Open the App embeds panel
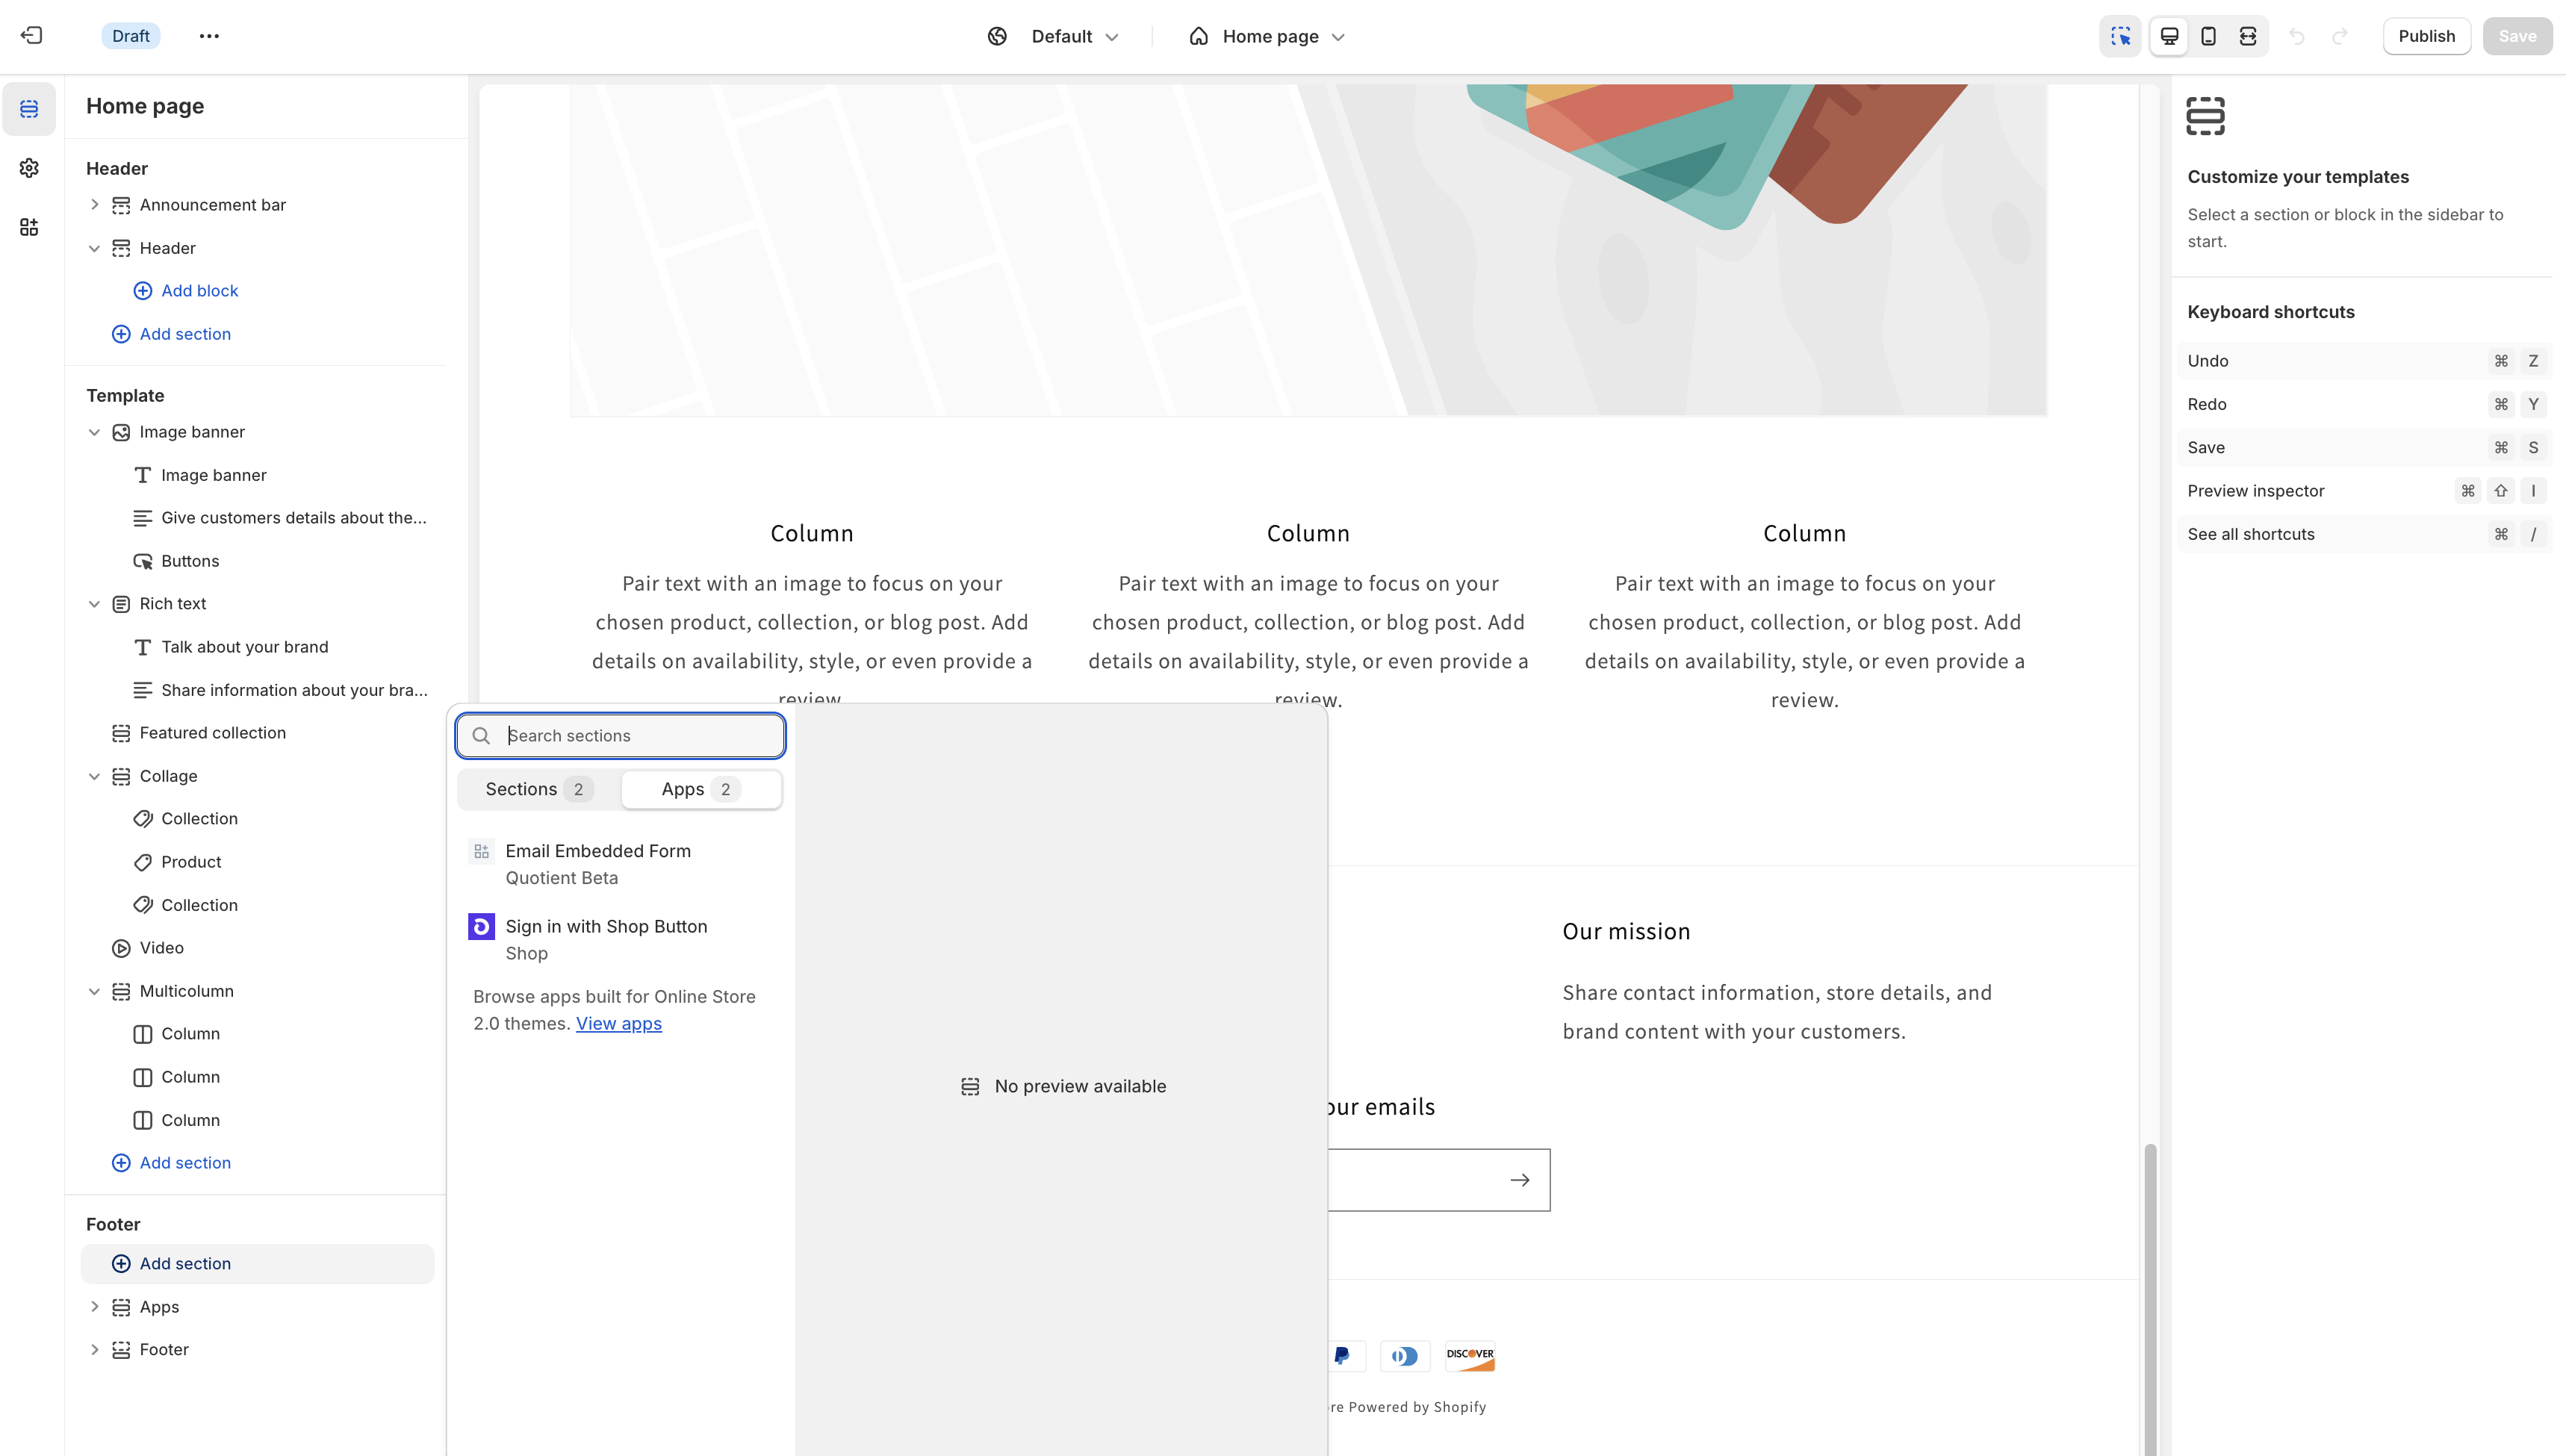The image size is (2566, 1456). [29, 227]
